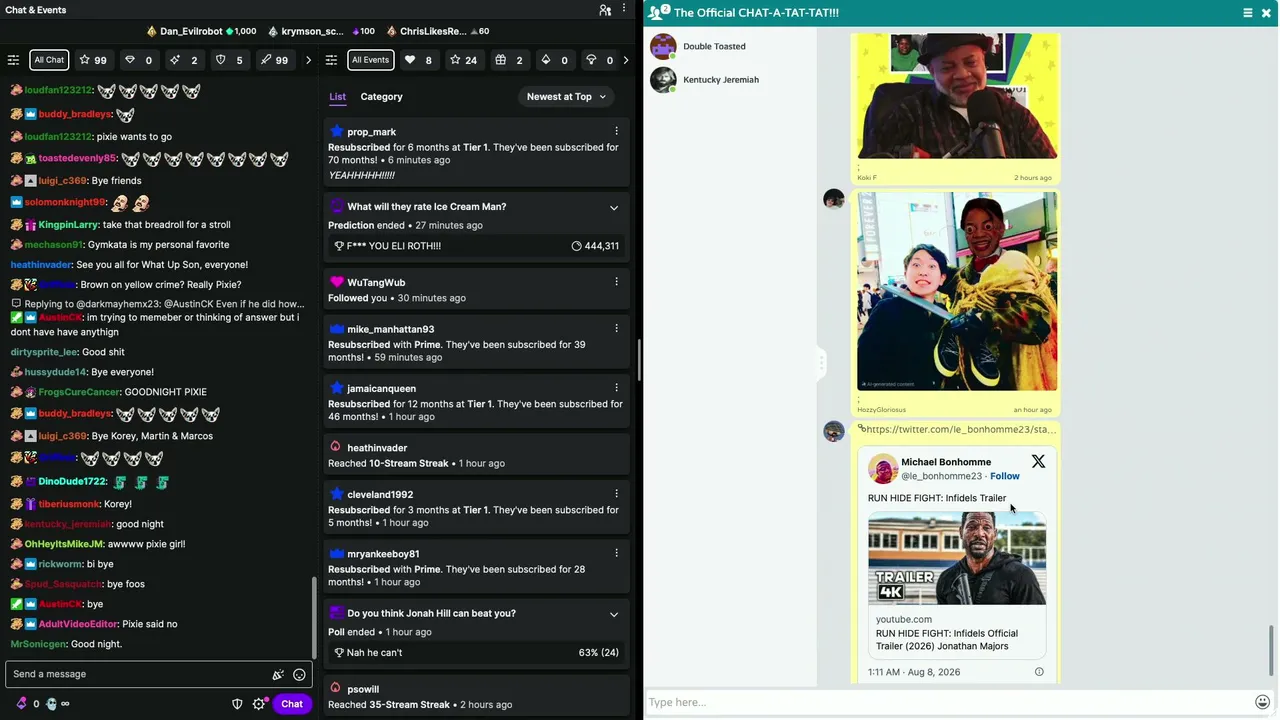This screenshot has height=720, width=1280.
Task: Expand the Jonah Hill poll event
Action: [614, 614]
